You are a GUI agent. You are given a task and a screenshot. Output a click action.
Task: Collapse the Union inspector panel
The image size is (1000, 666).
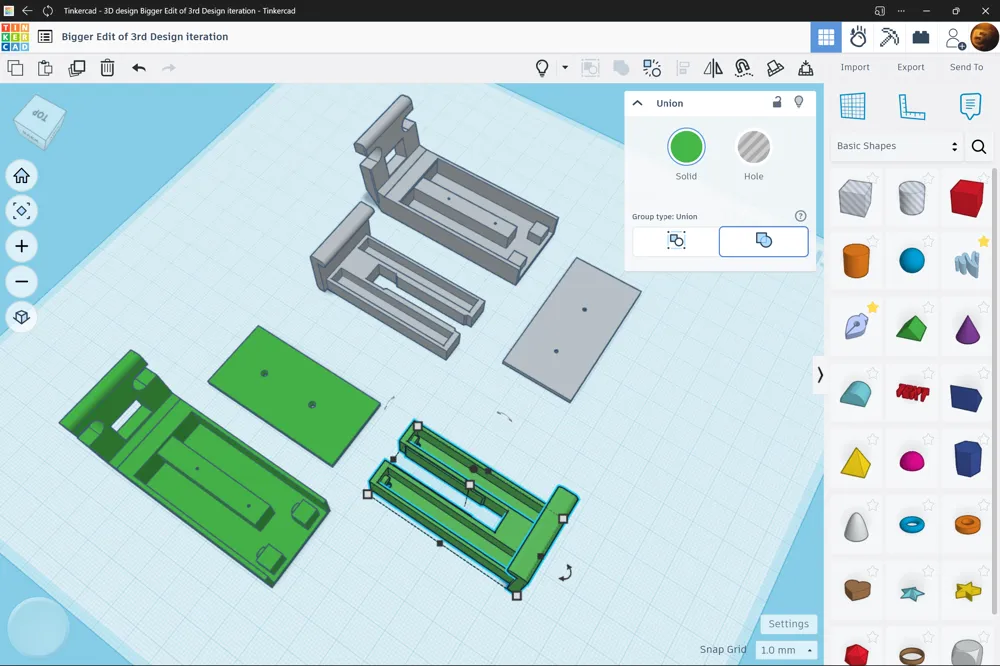637,103
